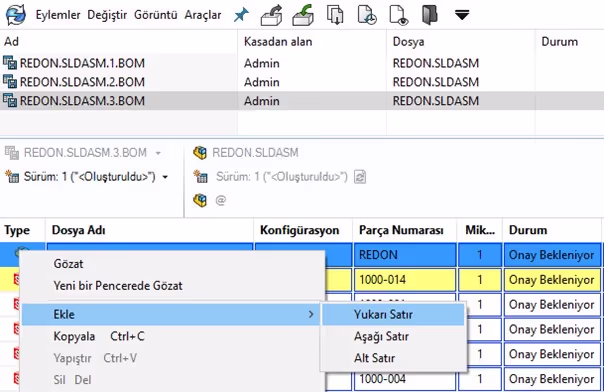This screenshot has width=604, height=392.
Task: Click the BOM icon beside REDON.SLDASM.2.BOM
Action: pos(10,82)
